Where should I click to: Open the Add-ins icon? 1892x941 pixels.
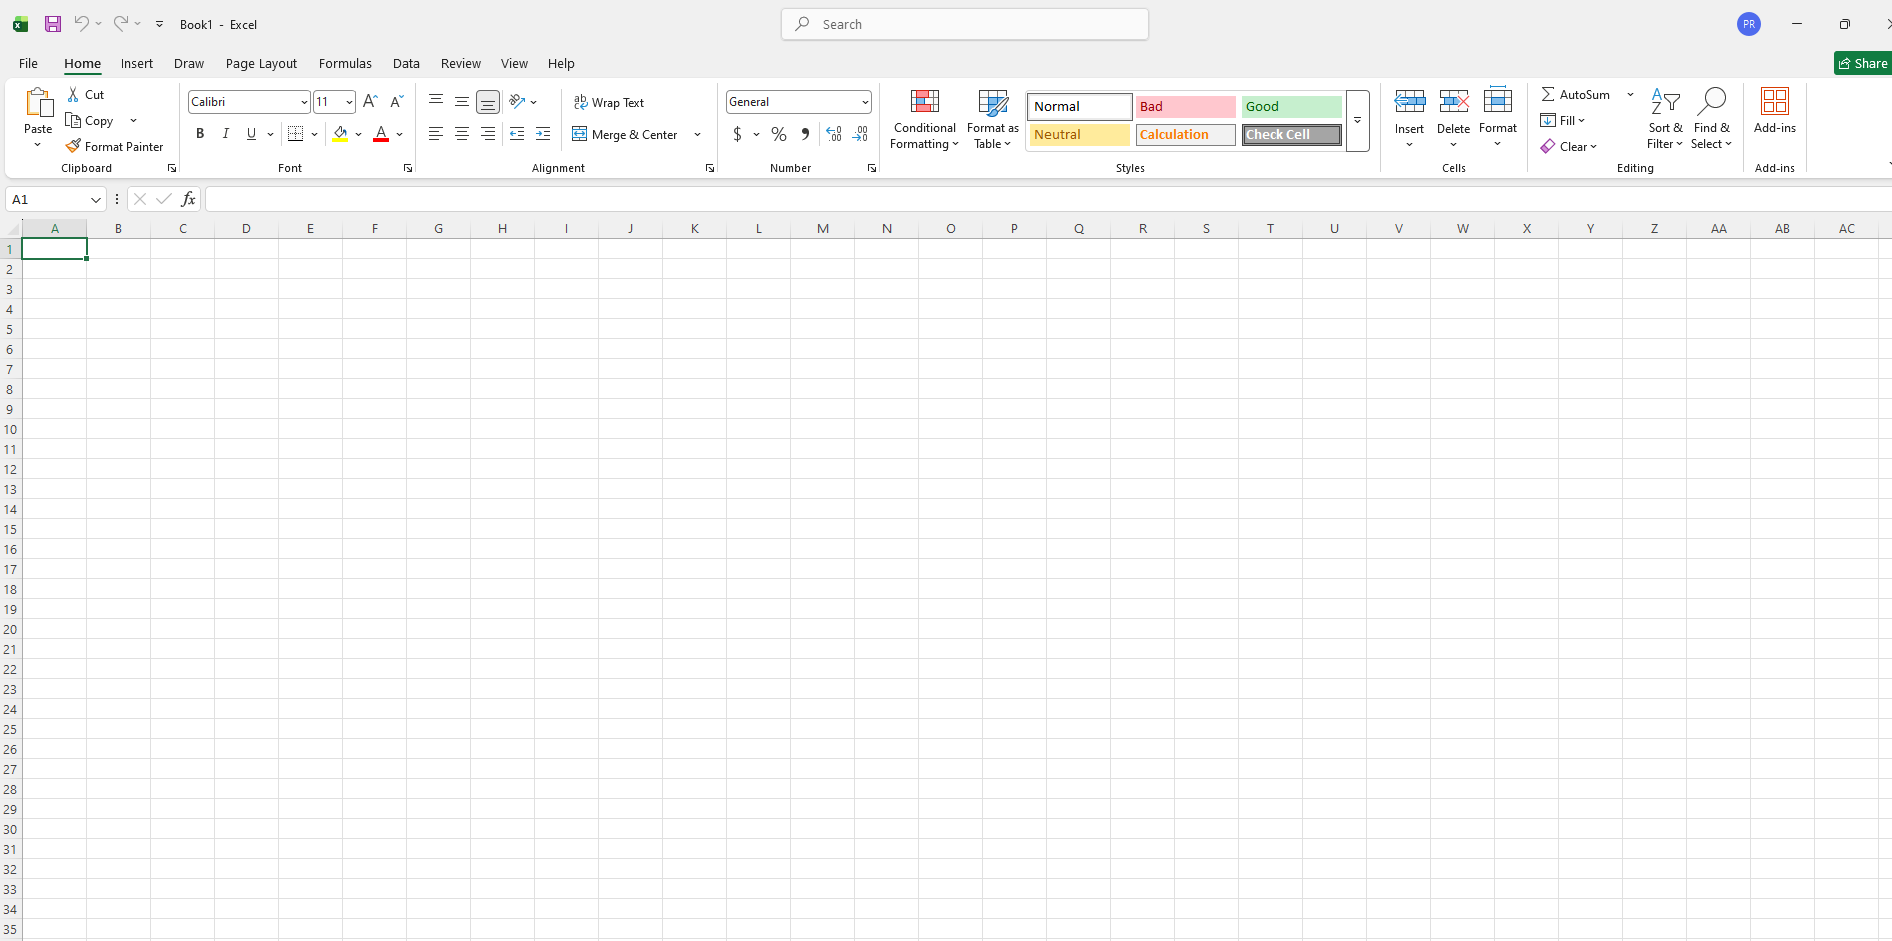[1774, 102]
